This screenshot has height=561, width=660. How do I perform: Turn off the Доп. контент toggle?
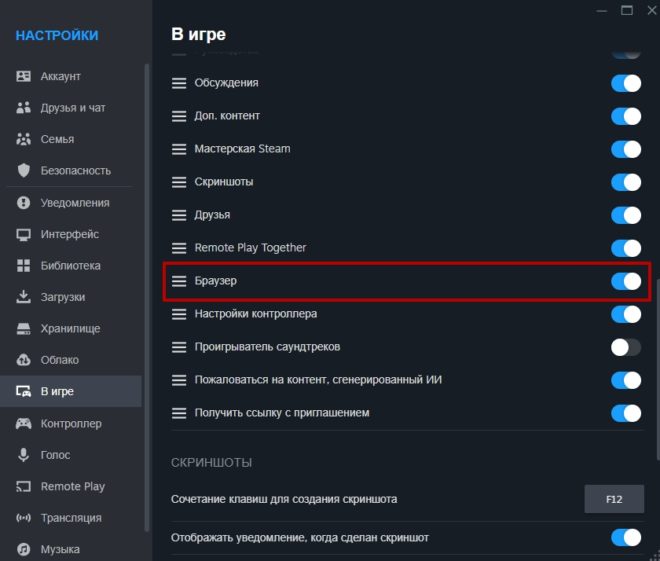(626, 116)
